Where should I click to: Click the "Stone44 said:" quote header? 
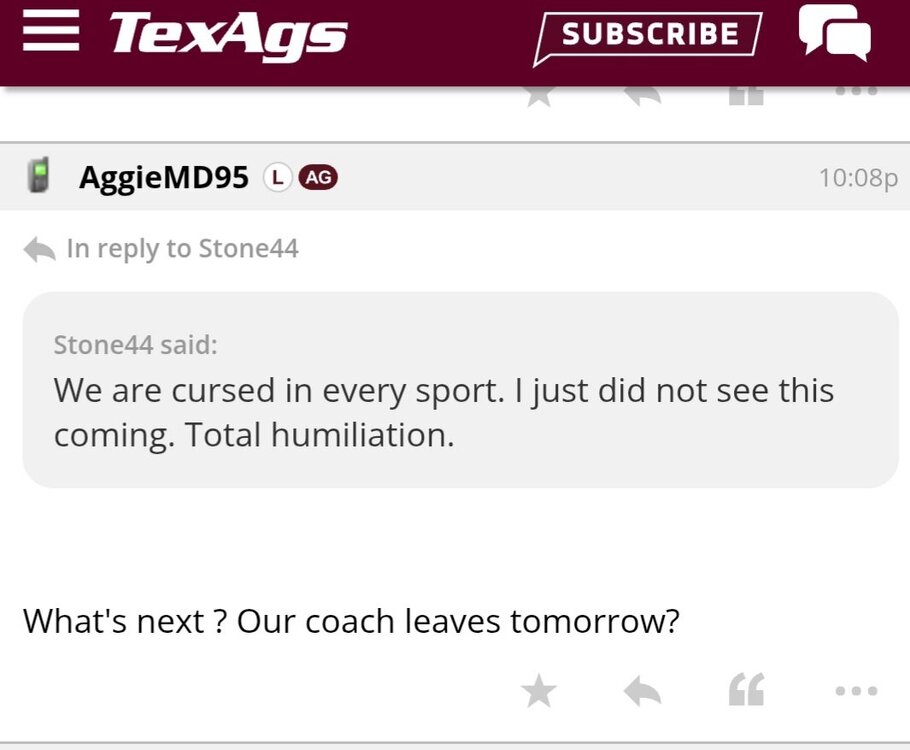(x=135, y=345)
